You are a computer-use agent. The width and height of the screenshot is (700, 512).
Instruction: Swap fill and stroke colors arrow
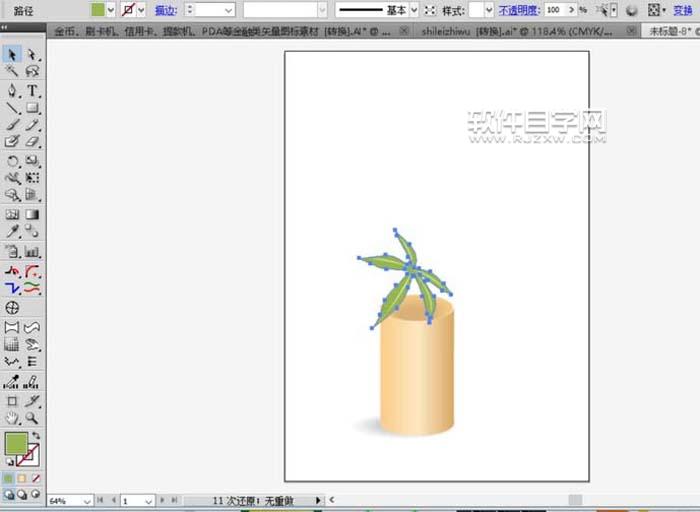pyautogui.click(x=36, y=435)
